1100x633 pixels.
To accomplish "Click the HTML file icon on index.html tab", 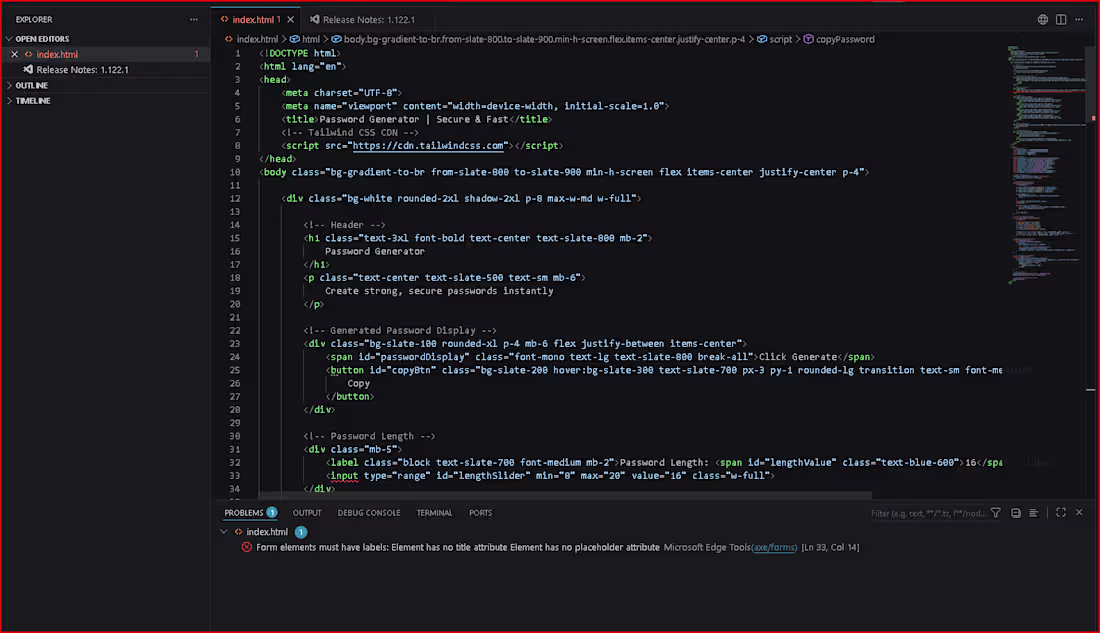I will [224, 20].
